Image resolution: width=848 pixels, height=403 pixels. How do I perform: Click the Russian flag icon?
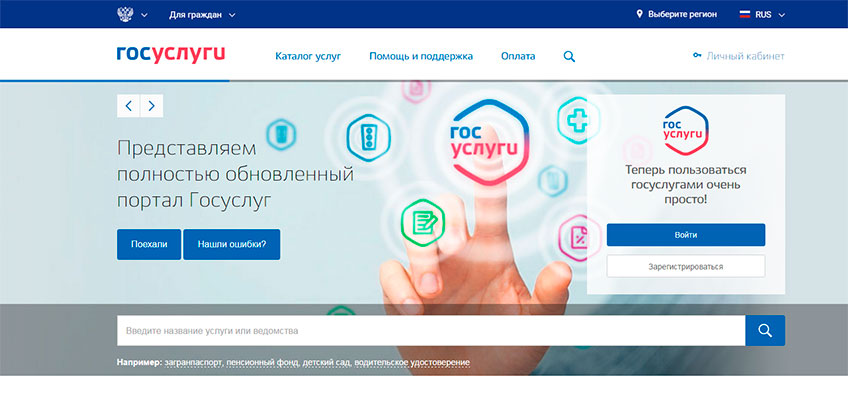click(x=745, y=15)
